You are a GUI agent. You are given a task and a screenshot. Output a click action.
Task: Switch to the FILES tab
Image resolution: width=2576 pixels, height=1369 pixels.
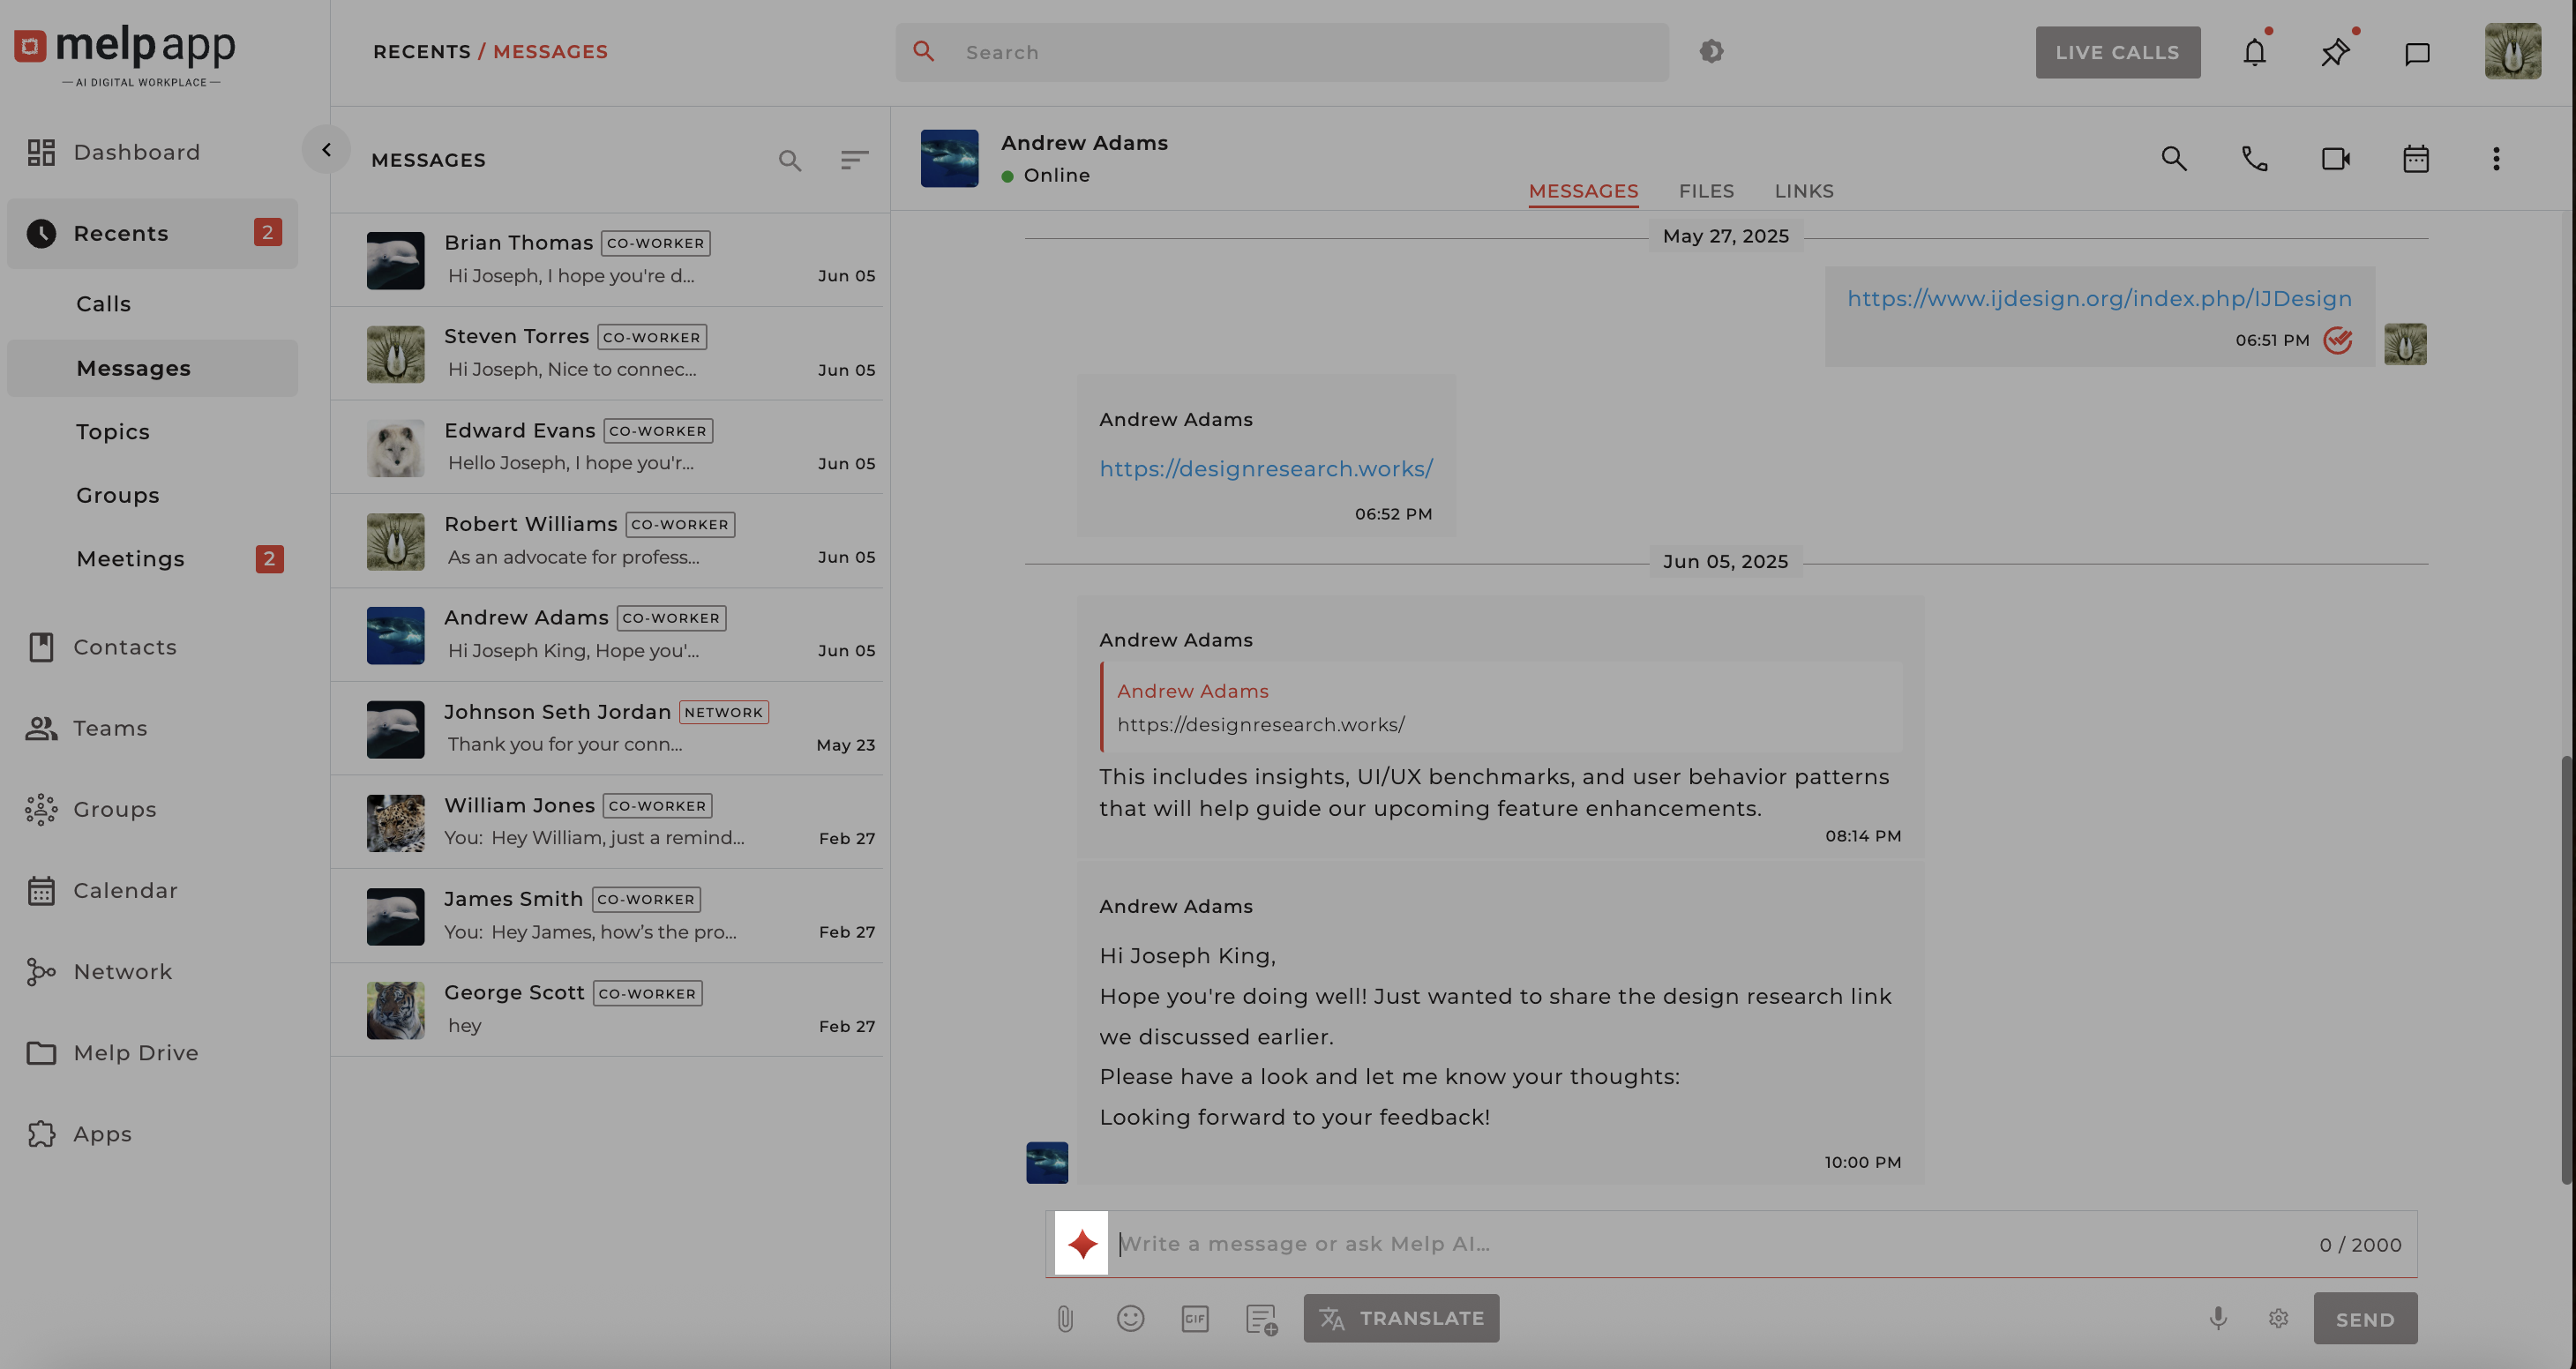point(1706,191)
